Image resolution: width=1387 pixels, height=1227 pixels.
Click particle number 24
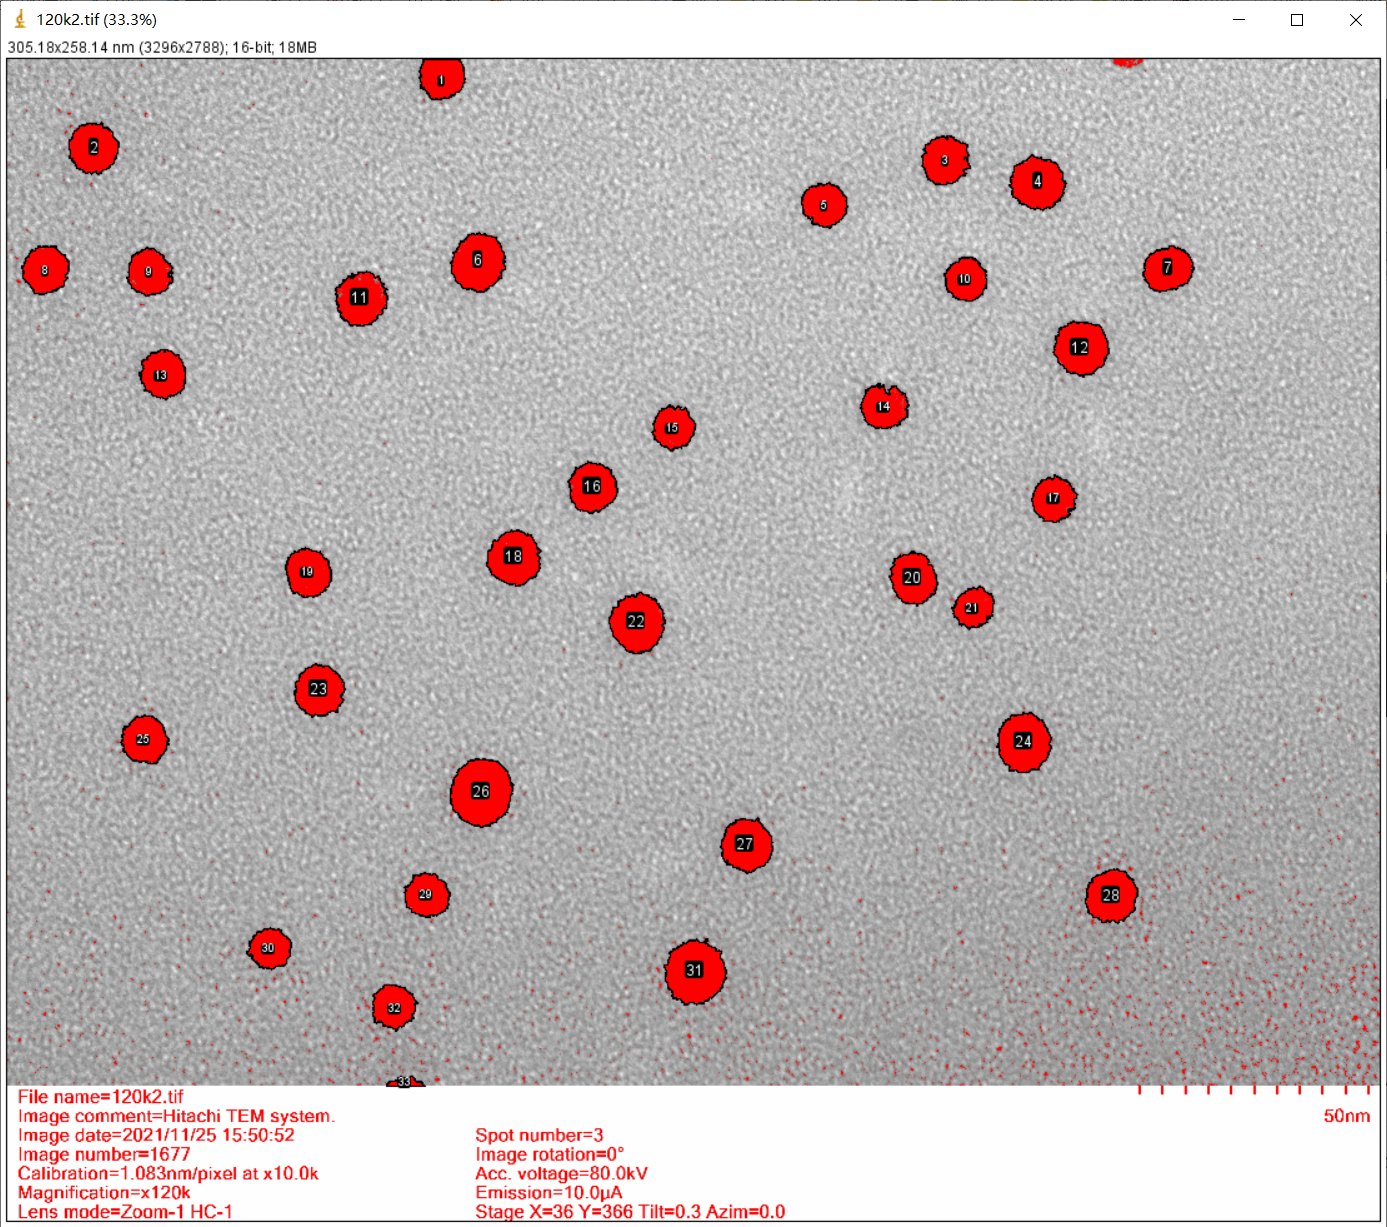[x=1024, y=742]
